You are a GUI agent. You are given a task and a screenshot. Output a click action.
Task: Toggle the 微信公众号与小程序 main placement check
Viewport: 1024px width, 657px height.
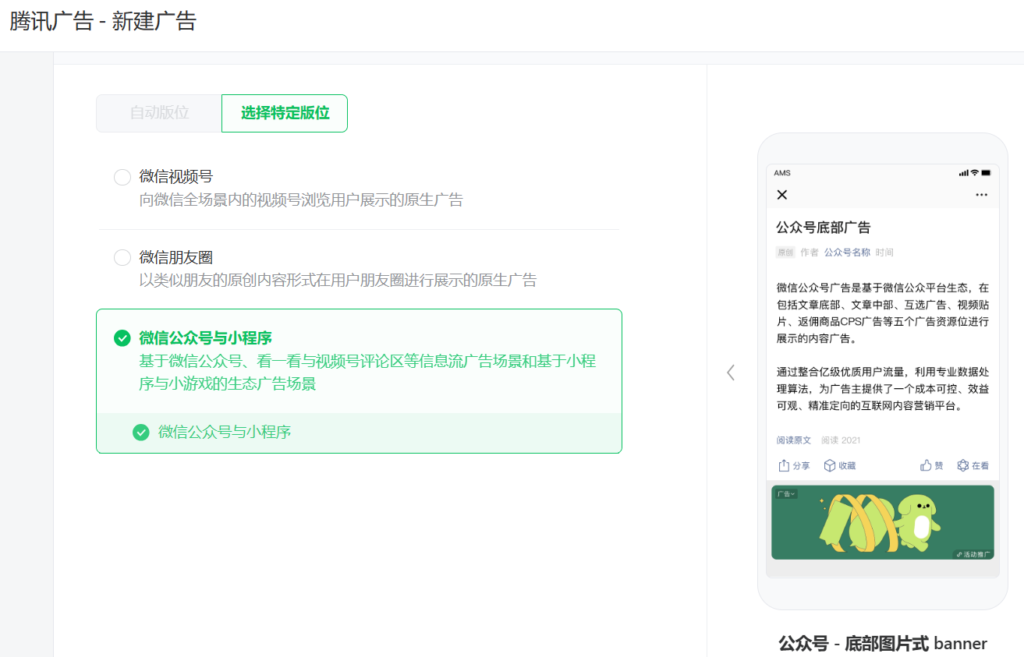122,338
